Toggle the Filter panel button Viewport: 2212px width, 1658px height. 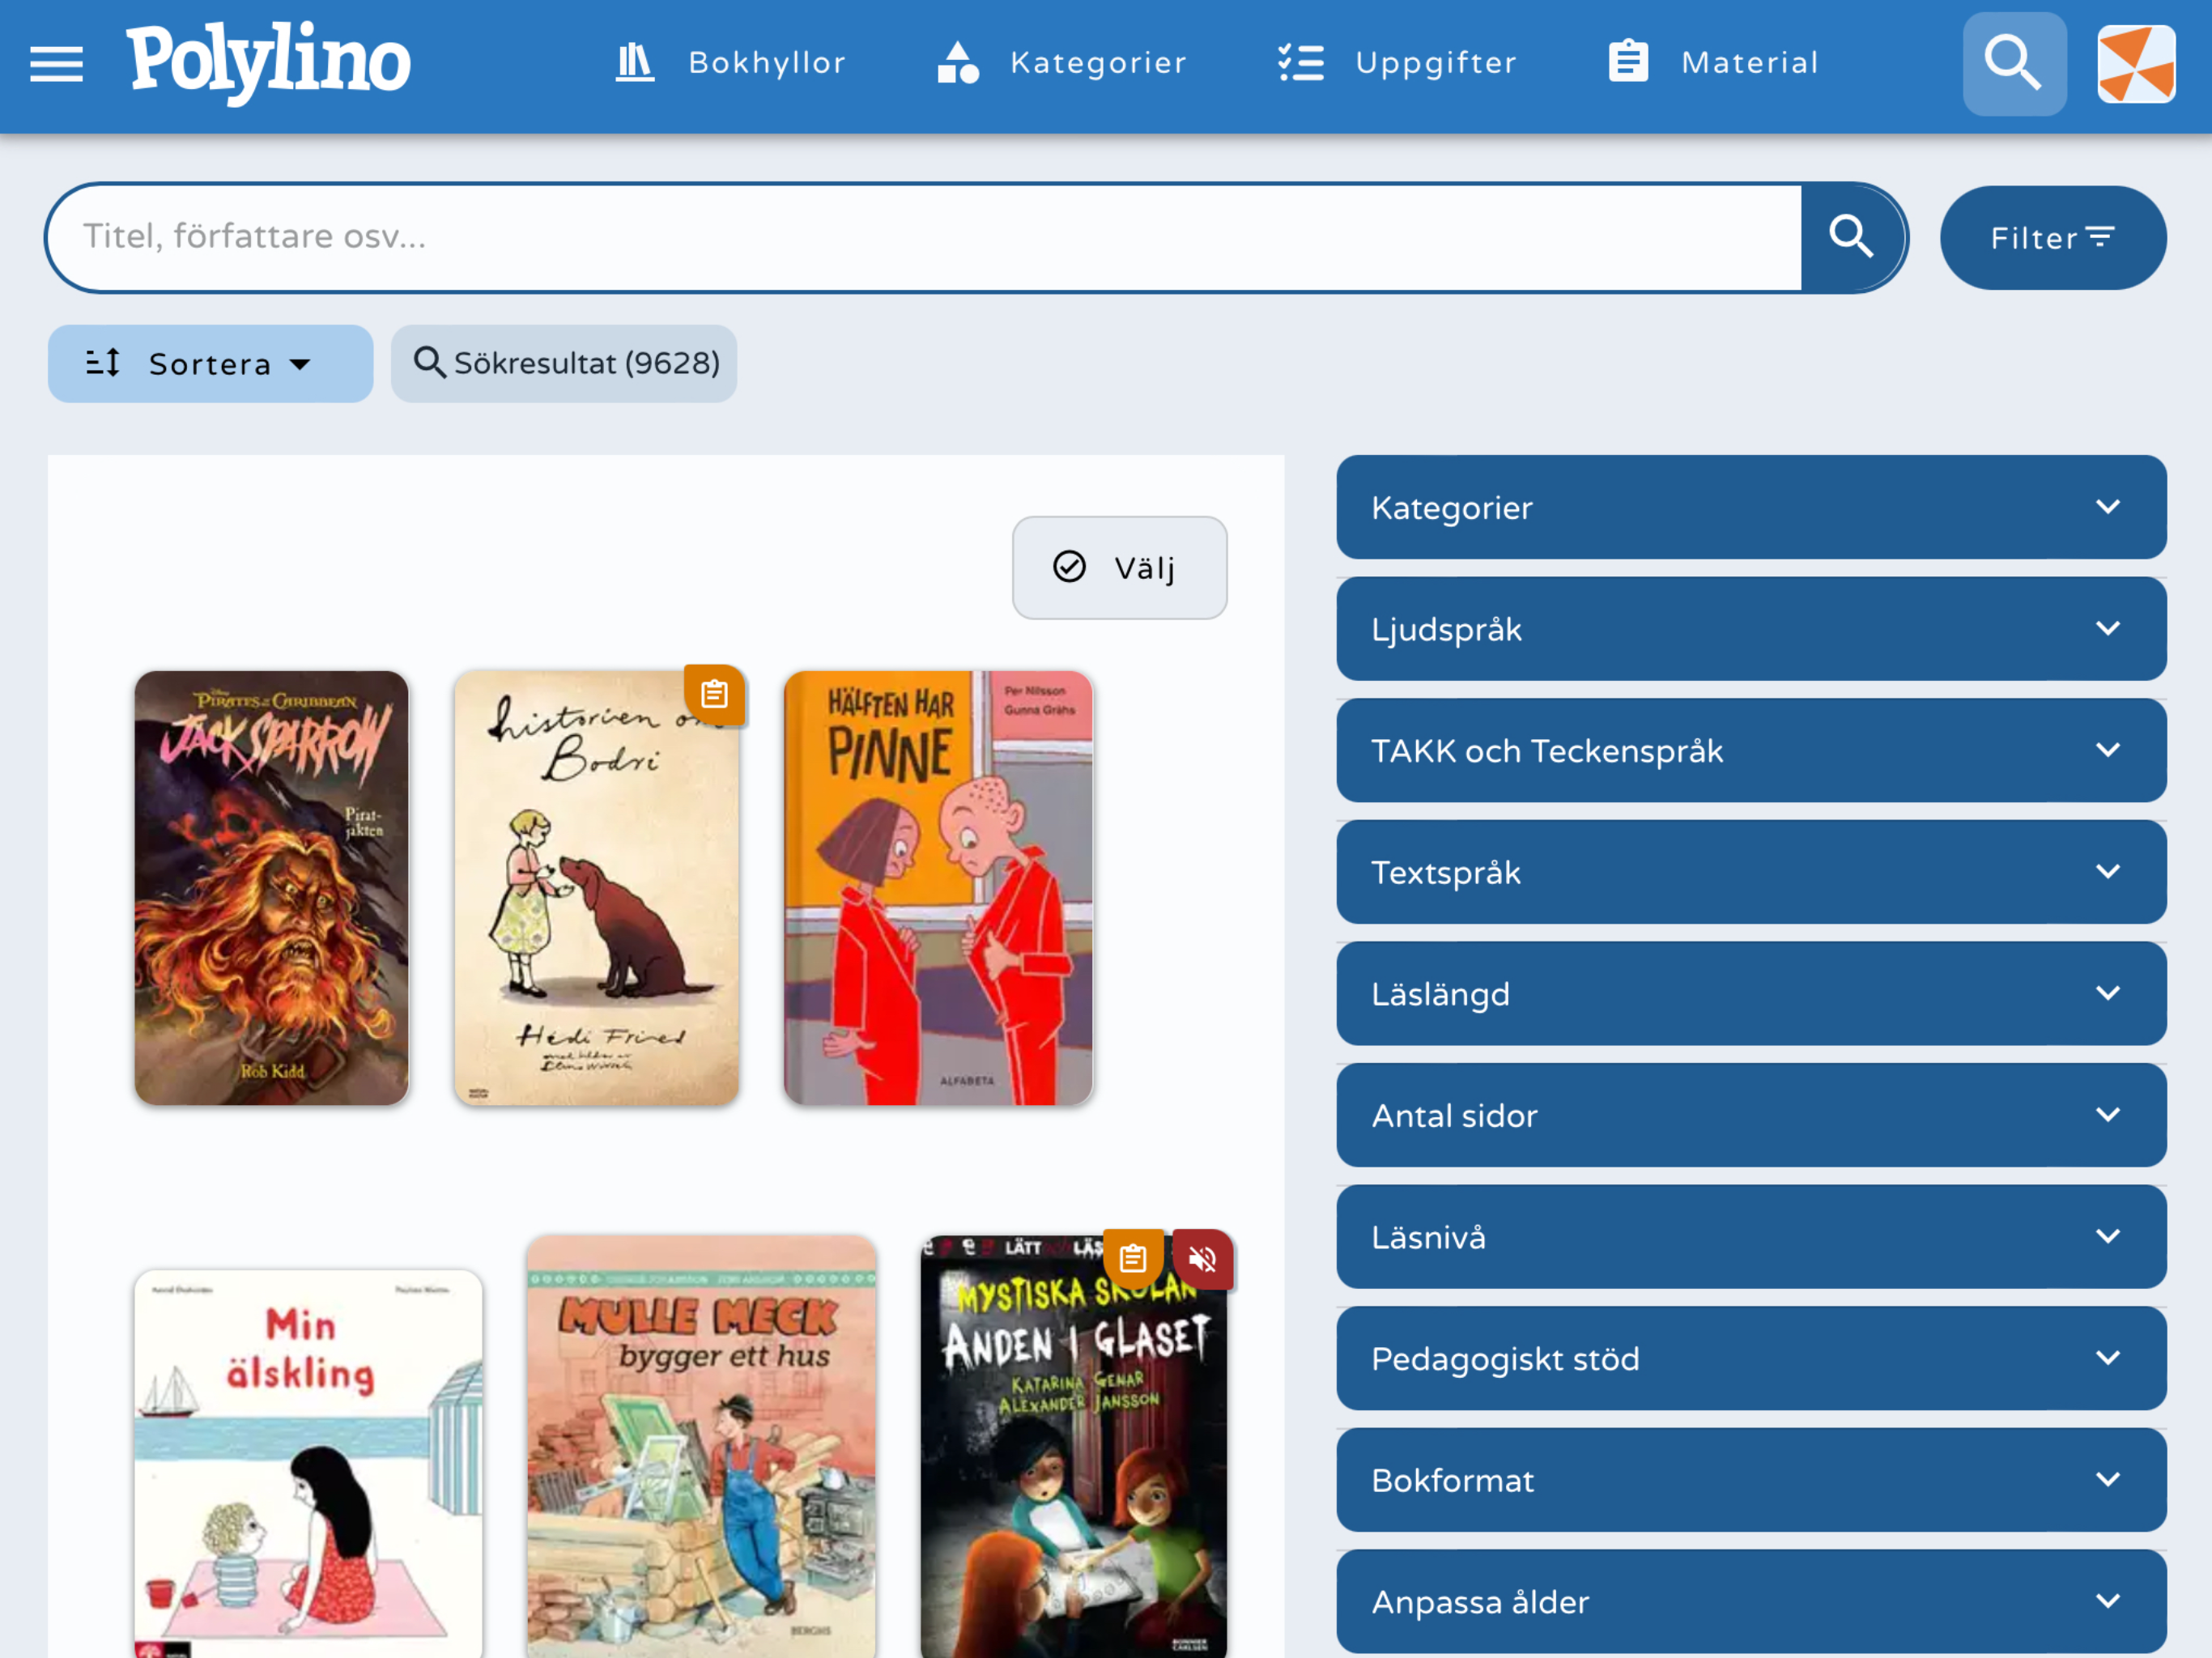(x=2053, y=238)
